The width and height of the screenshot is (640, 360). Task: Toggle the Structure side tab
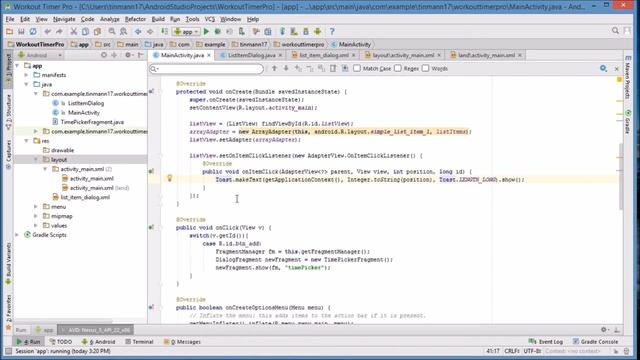[x=8, y=113]
